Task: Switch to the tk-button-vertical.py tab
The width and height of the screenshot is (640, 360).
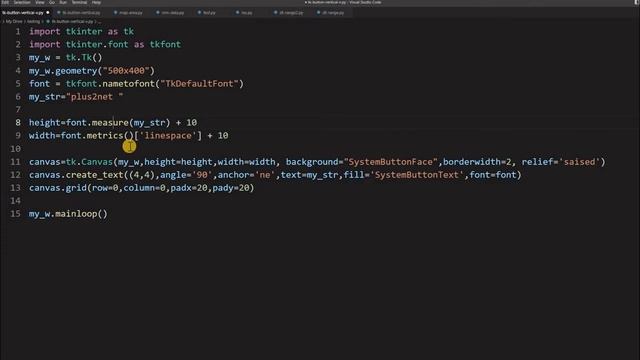Action: [81, 13]
